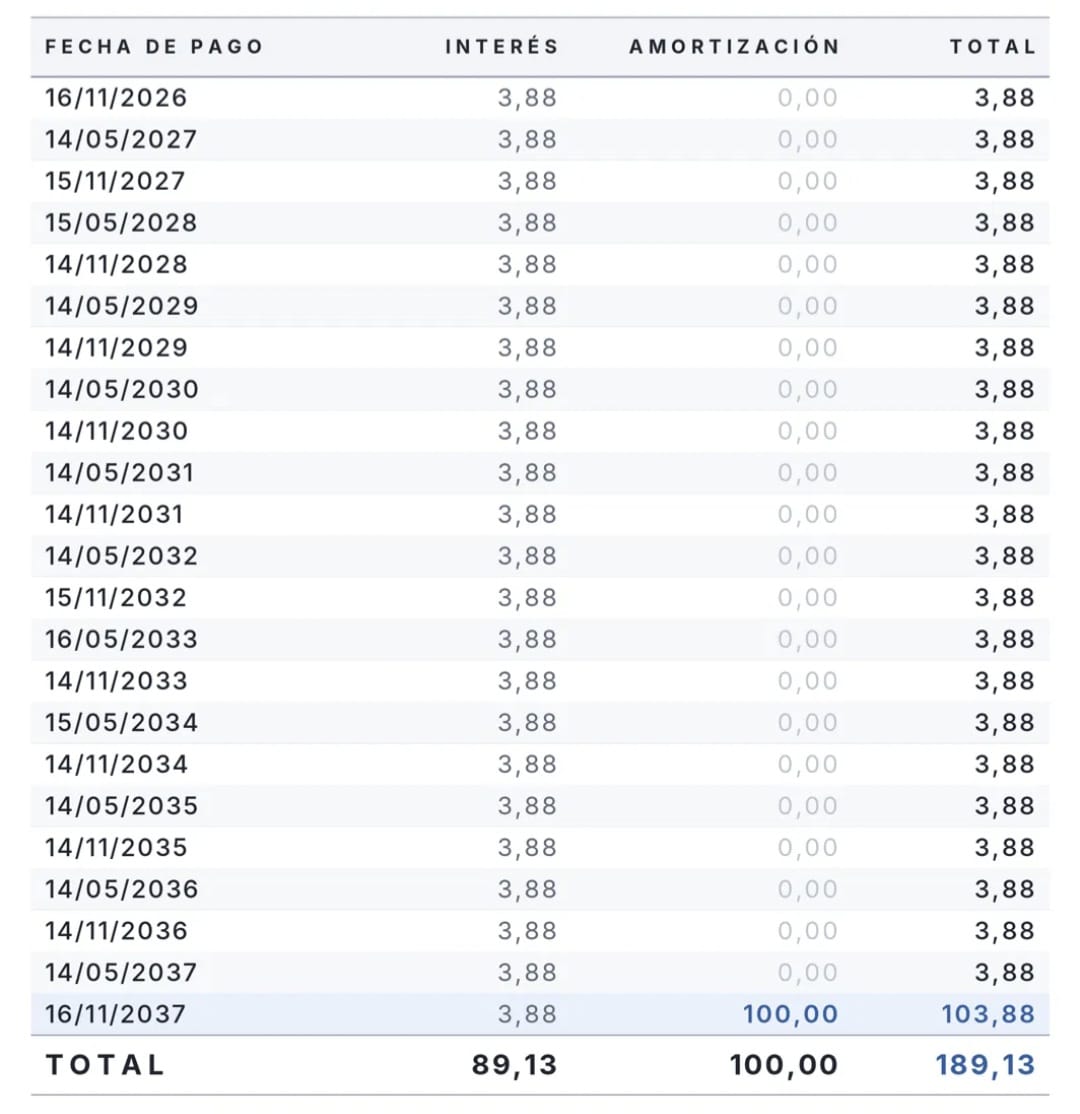Image resolution: width=1080 pixels, height=1114 pixels.
Task: Select the 16/11/2026 payment row date
Action: pyautogui.click(x=116, y=98)
